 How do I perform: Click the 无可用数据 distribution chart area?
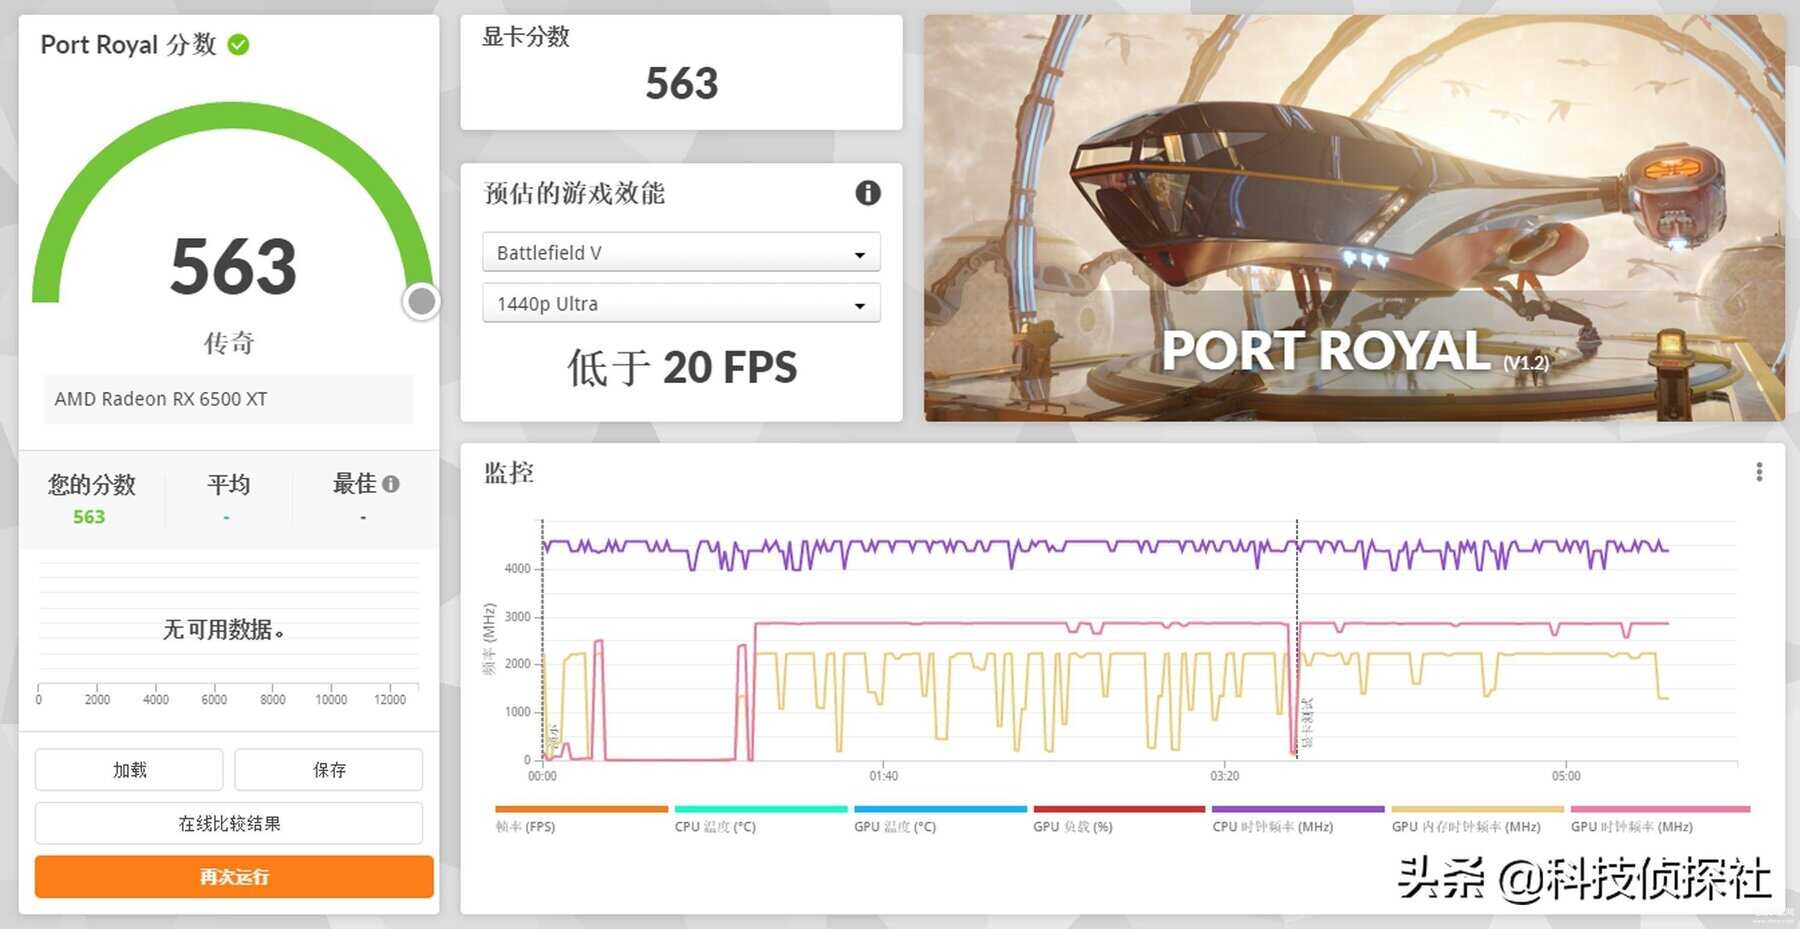[228, 630]
